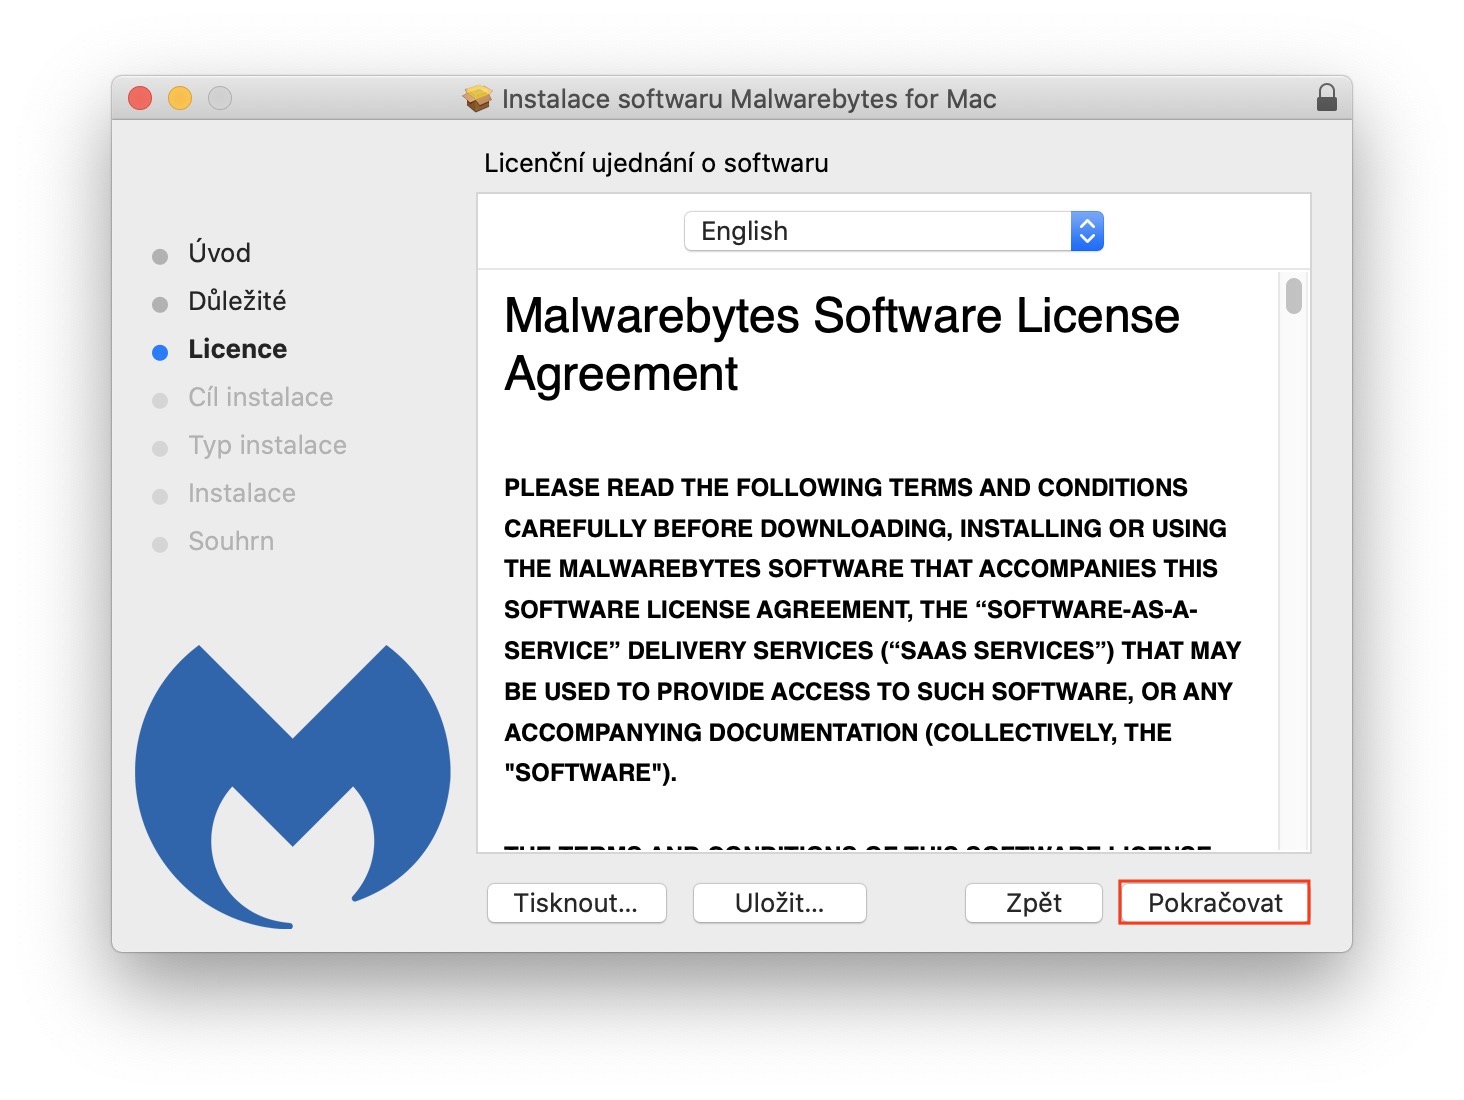Click the PLEASE READ THE FOLLOWING TERMS paragraph

tap(872, 630)
